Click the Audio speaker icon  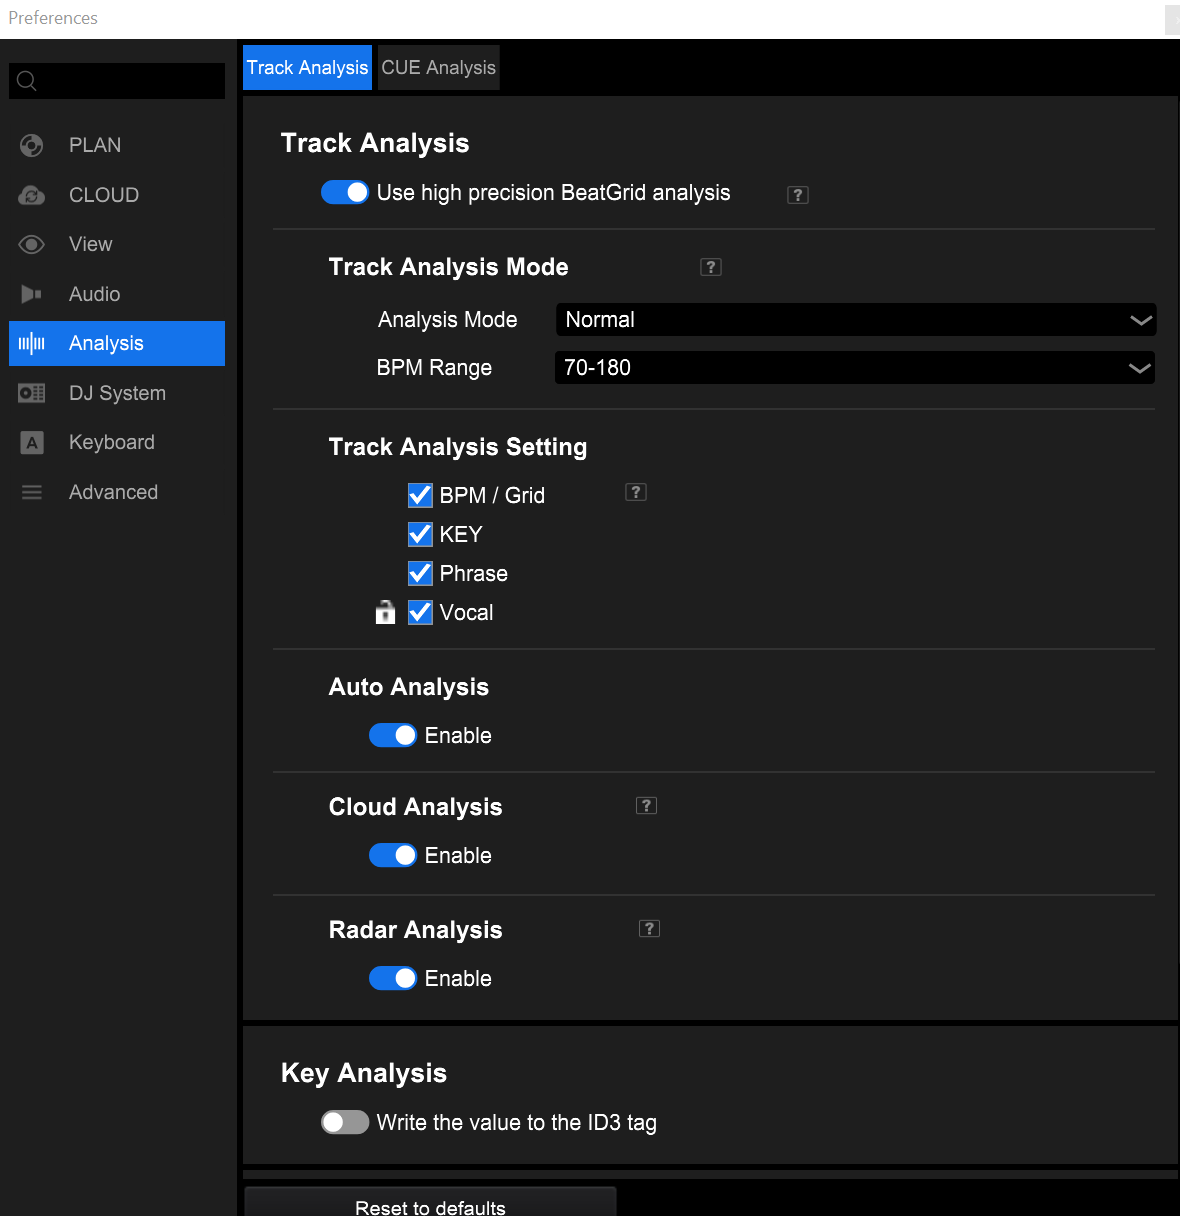32,294
